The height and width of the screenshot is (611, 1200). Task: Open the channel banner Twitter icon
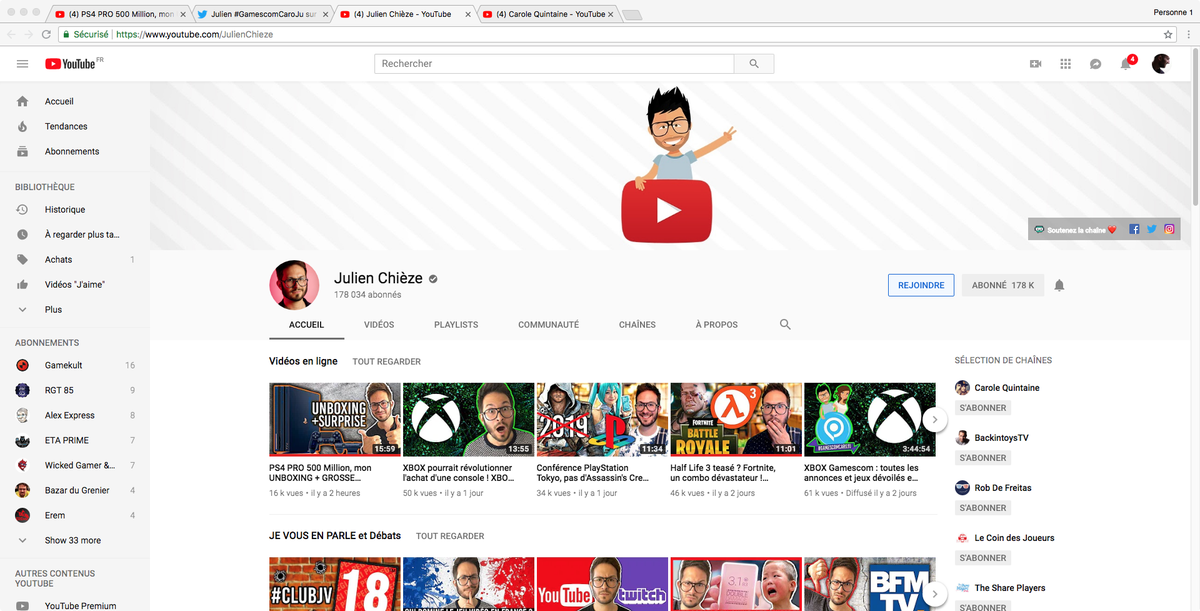click(1151, 229)
